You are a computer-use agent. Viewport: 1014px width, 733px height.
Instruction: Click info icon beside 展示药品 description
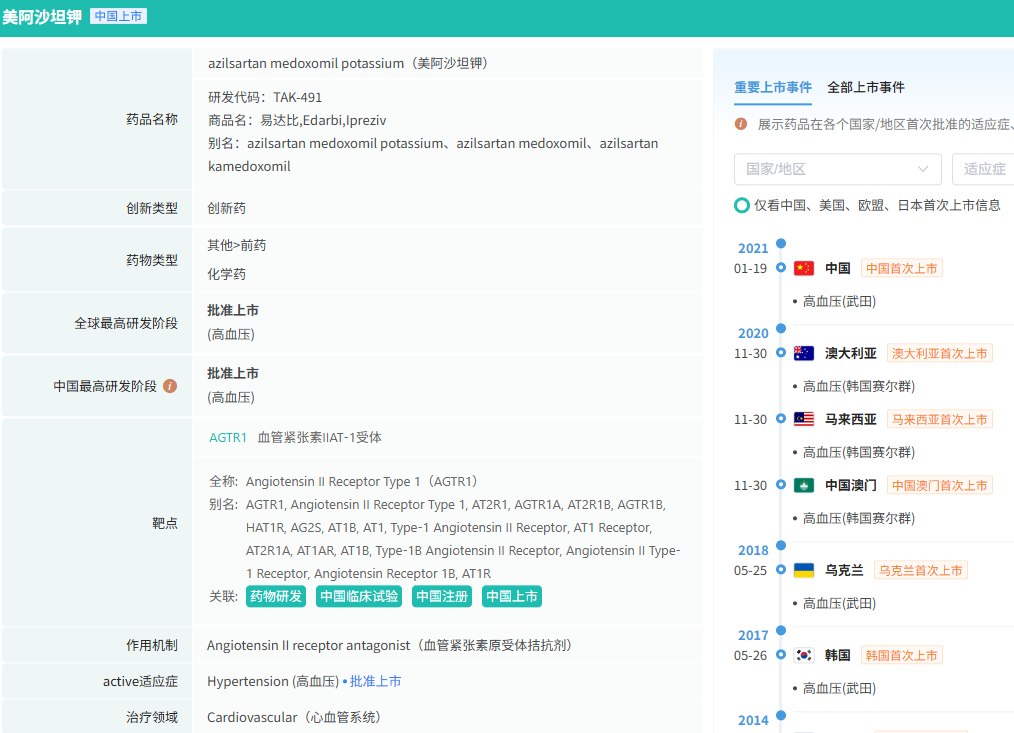click(741, 124)
